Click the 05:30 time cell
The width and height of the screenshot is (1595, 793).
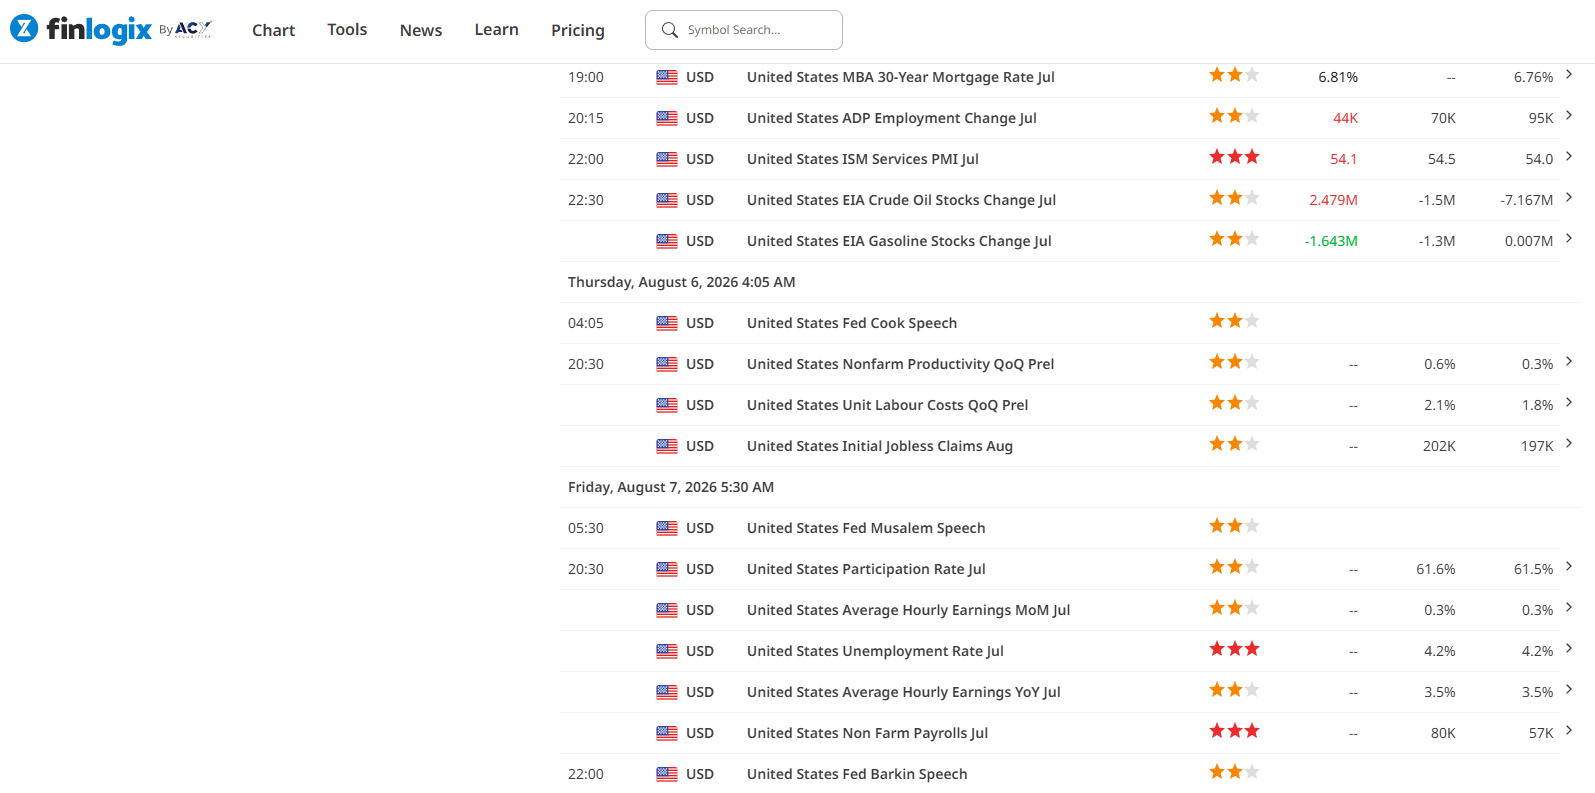click(586, 528)
